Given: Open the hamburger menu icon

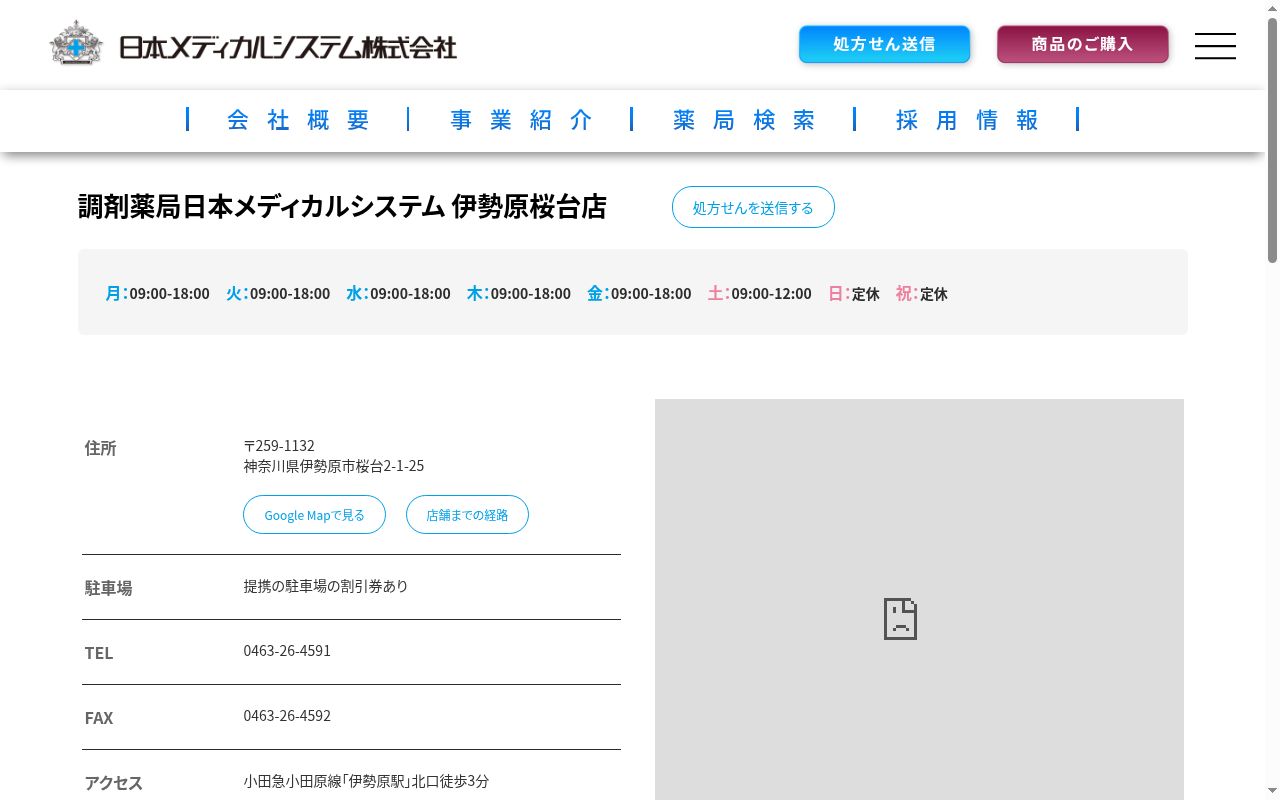Looking at the screenshot, I should tap(1215, 46).
